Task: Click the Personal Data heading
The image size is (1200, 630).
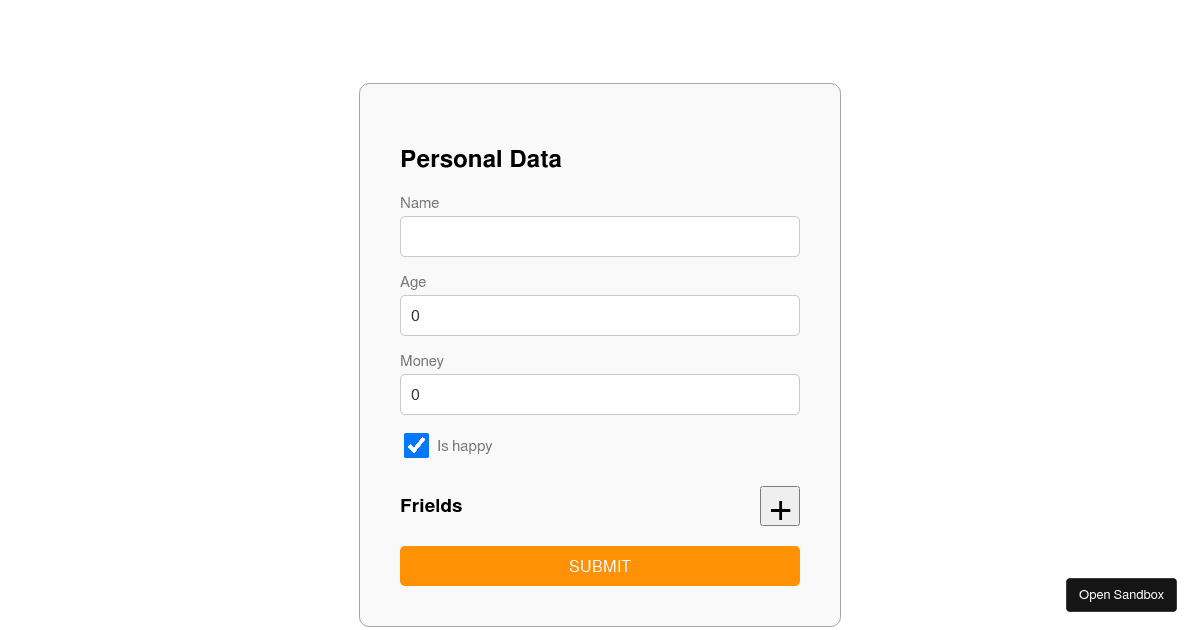Action: click(x=481, y=159)
